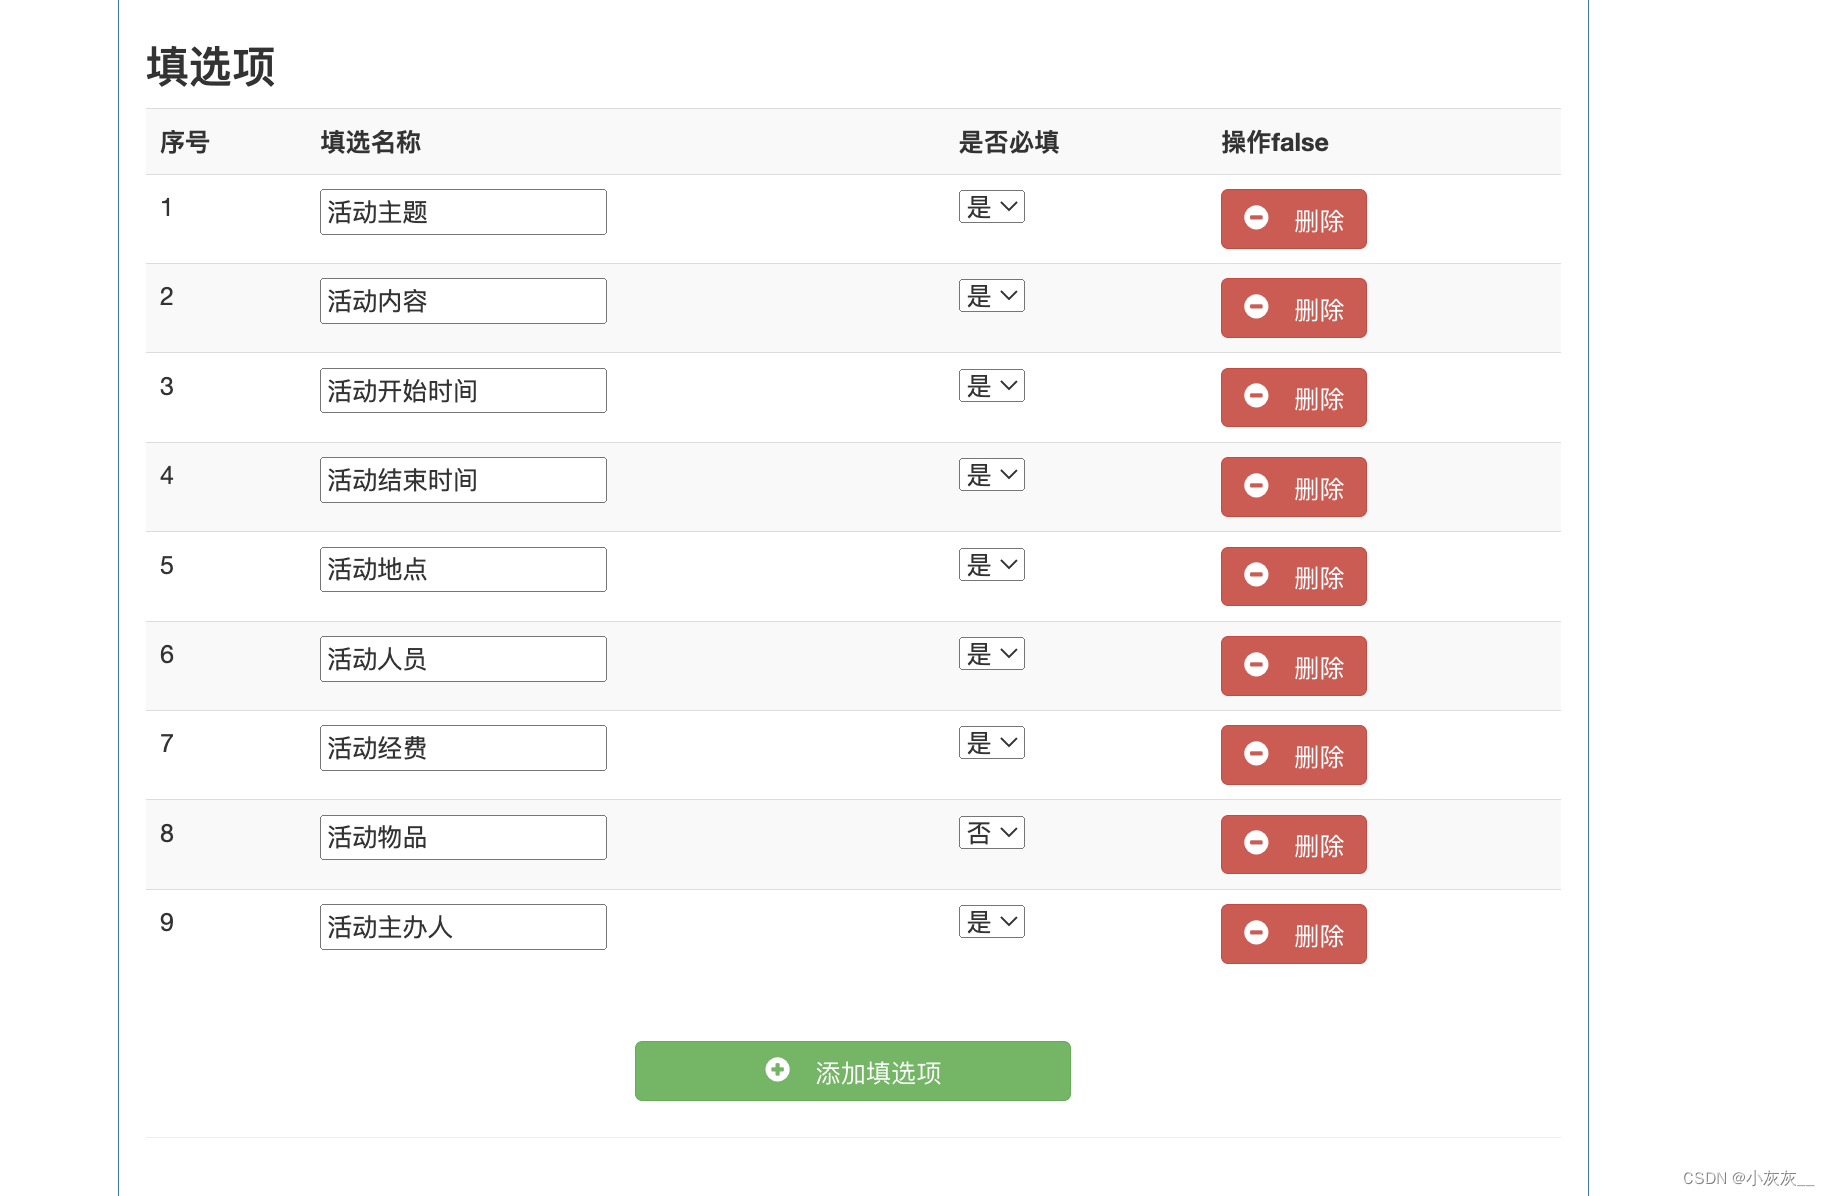The height and width of the screenshot is (1196, 1830).
Task: Click the minus icon beside 活动内容 delete
Action: 1257,308
